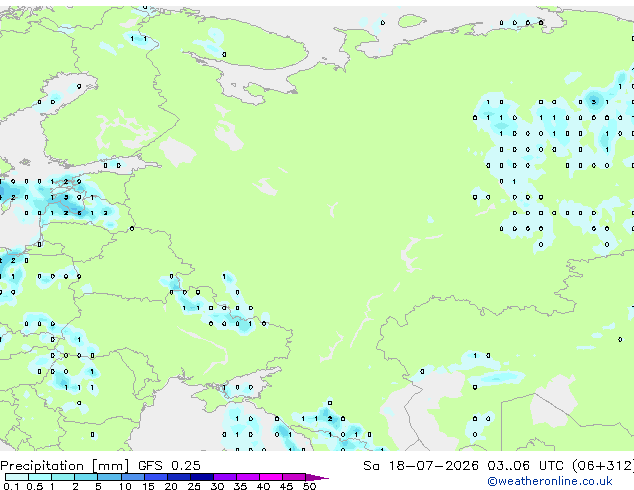Click the "0.1" legend tick label

coord(11,486)
